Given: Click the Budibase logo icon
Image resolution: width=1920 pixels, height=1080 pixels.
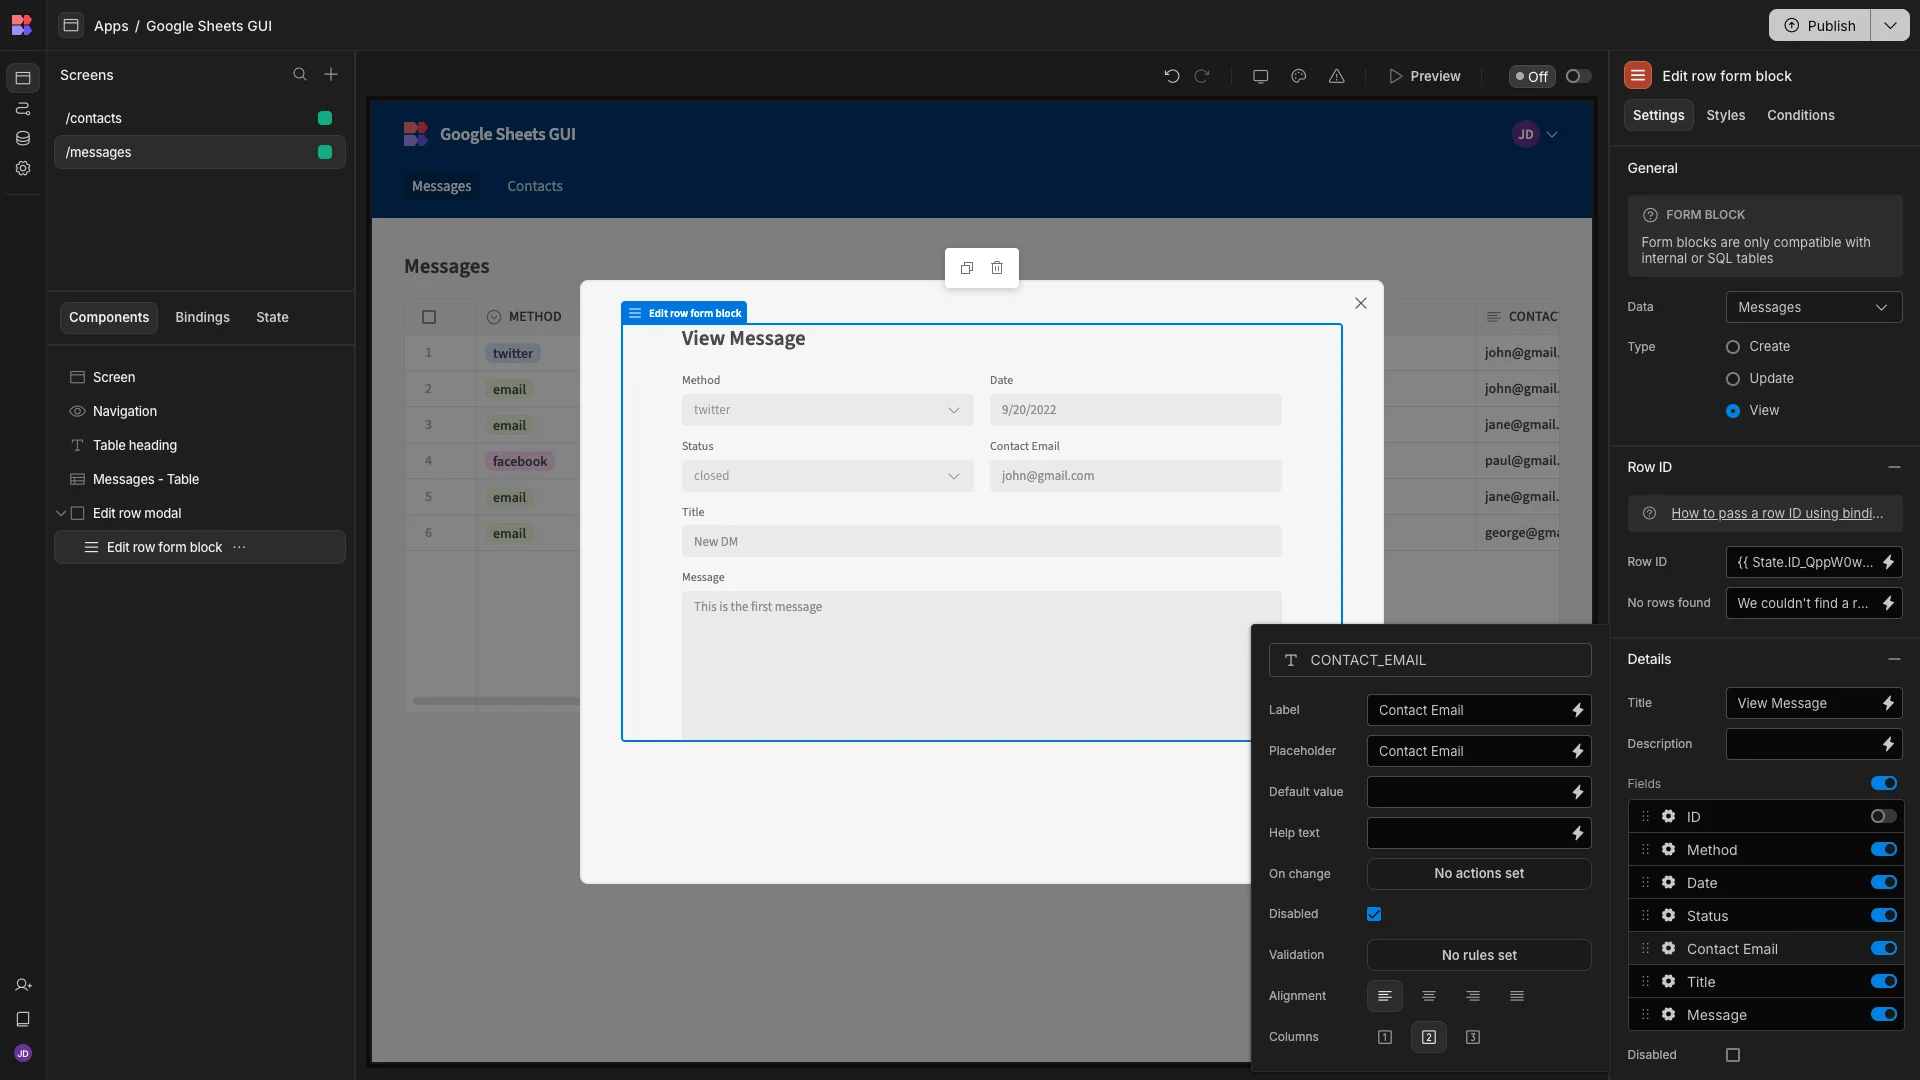Looking at the screenshot, I should tap(22, 25).
